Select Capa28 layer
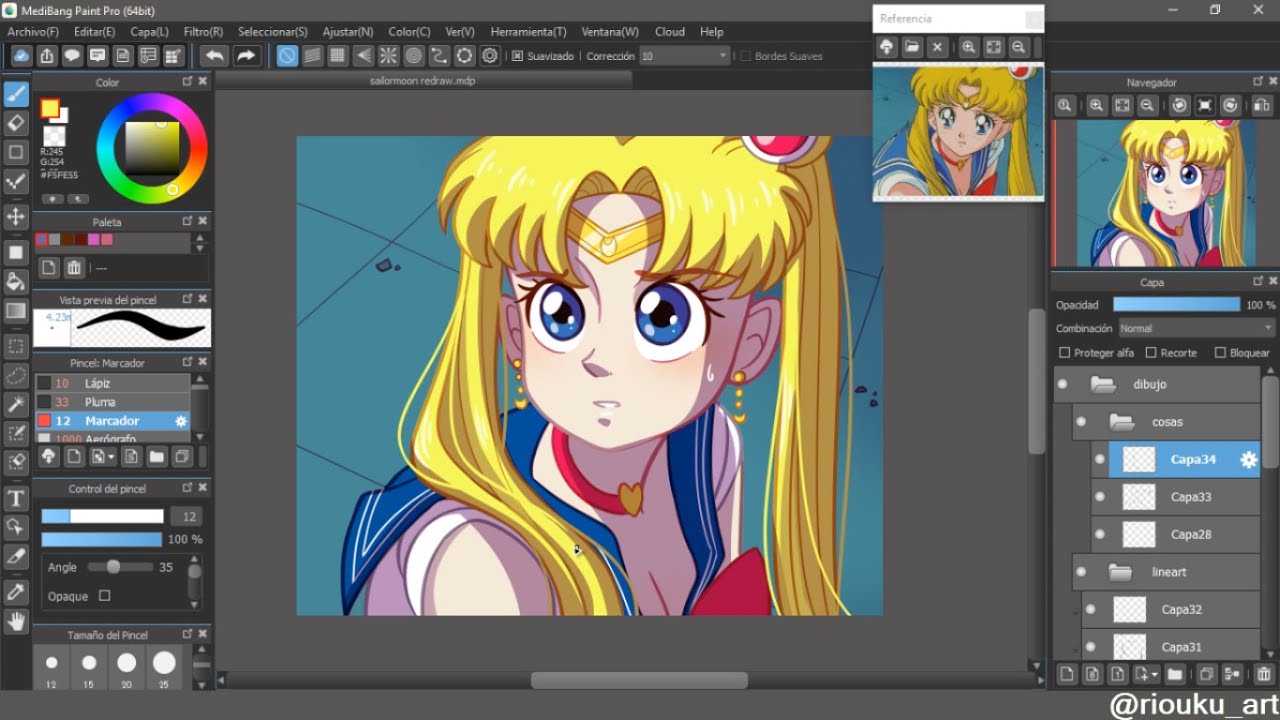This screenshot has width=1280, height=720. point(1176,535)
